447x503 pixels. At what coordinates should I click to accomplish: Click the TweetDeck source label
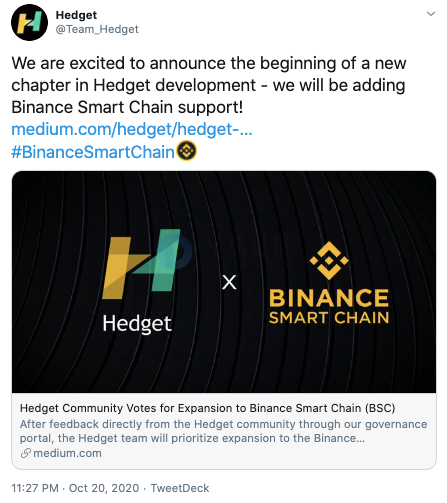180,488
